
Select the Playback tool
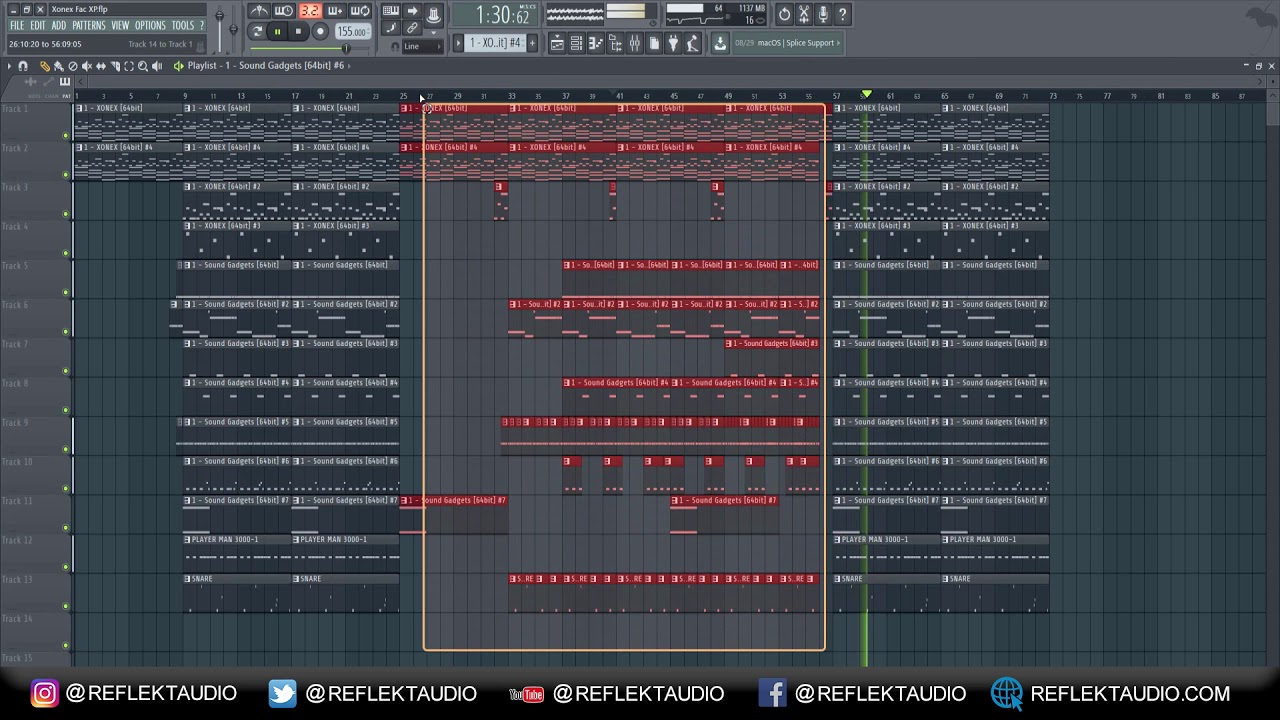(x=156, y=66)
